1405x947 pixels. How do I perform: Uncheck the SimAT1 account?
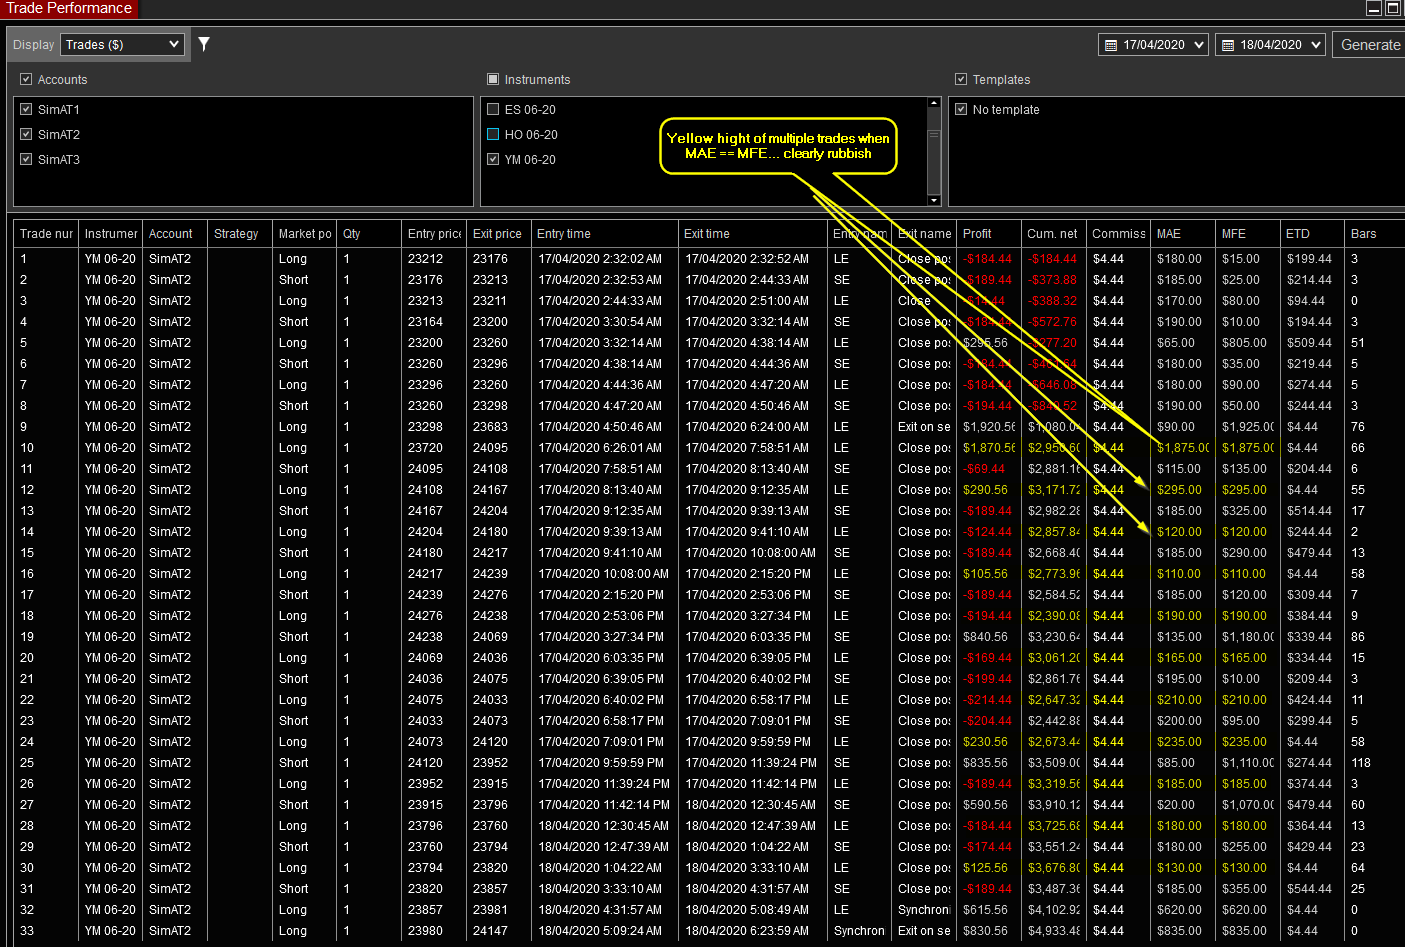(26, 109)
